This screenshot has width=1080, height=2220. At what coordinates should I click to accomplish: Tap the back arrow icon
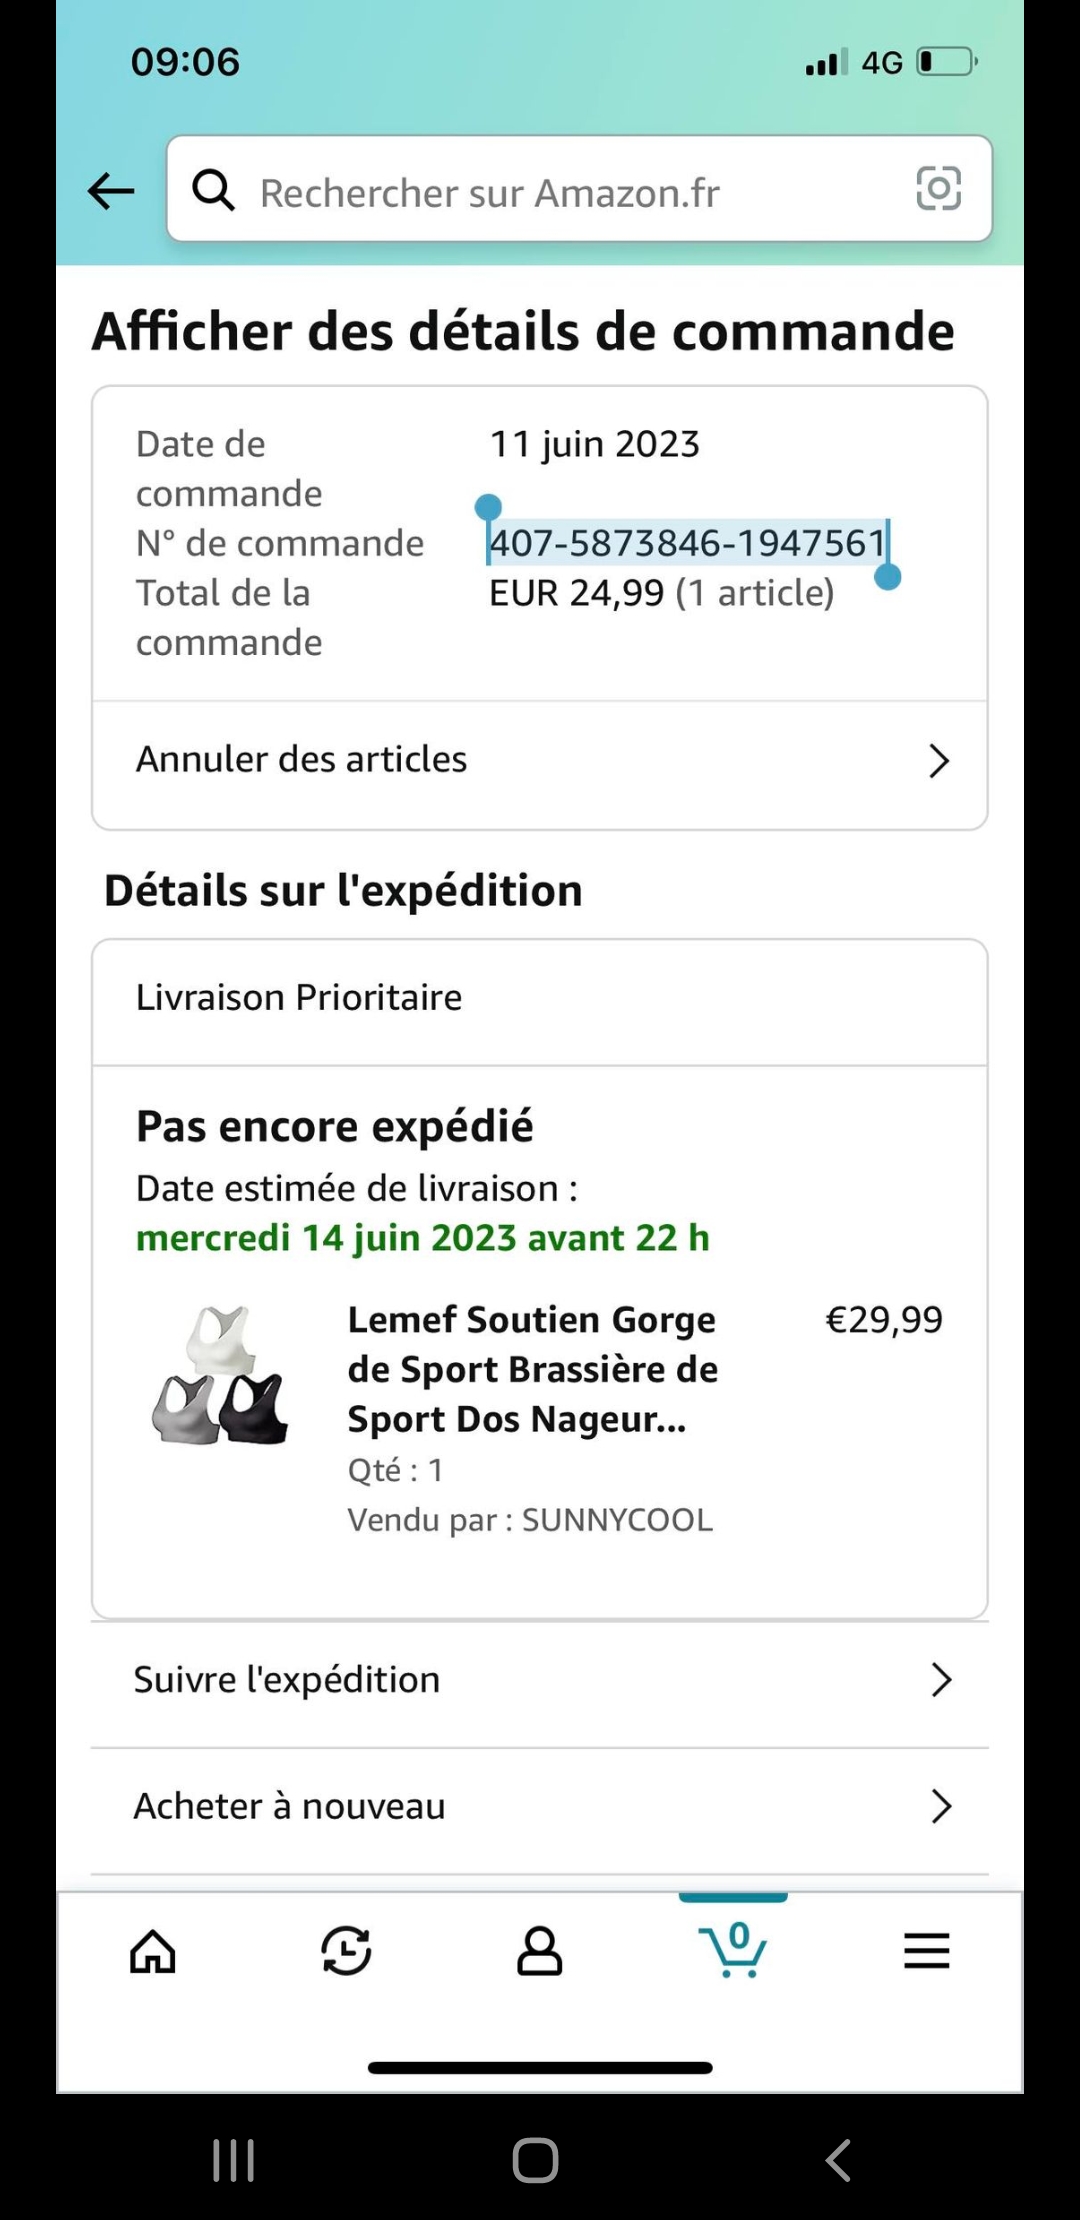pos(111,190)
